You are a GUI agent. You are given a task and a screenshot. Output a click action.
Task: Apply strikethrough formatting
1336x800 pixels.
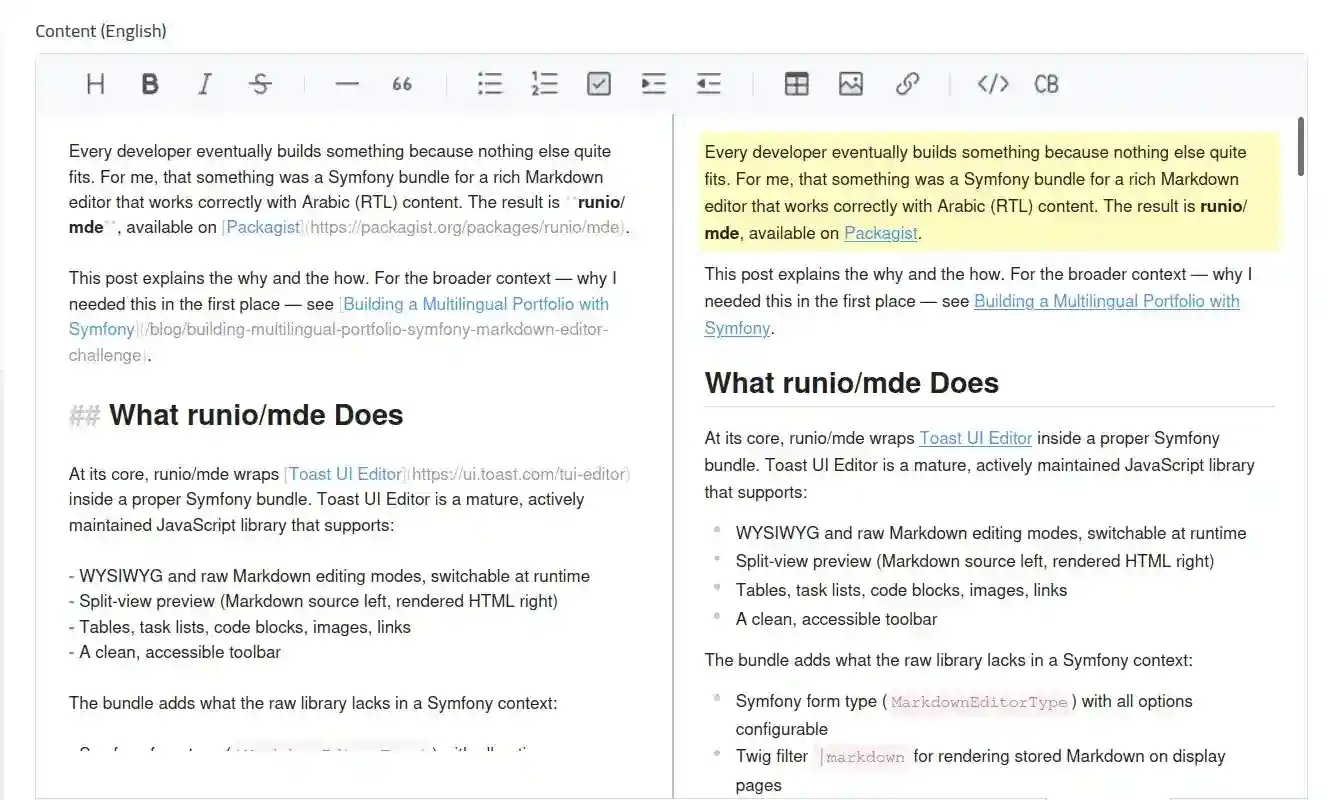[260, 84]
